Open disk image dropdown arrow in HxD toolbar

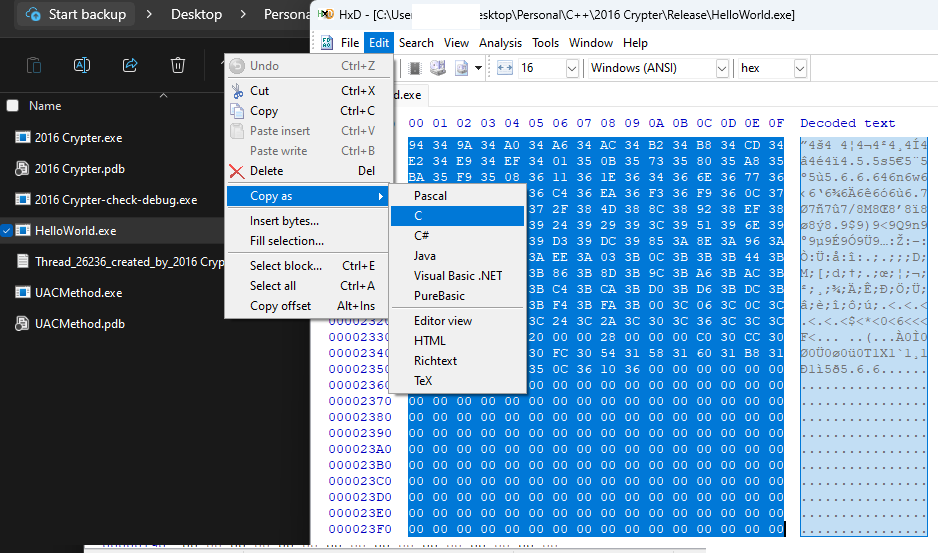(478, 68)
